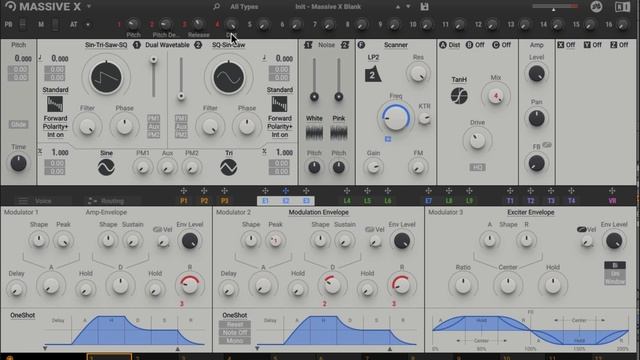Viewport: 640px width, 360px height.
Task: Click the Mono button in Modulator 2
Action: click(235, 340)
